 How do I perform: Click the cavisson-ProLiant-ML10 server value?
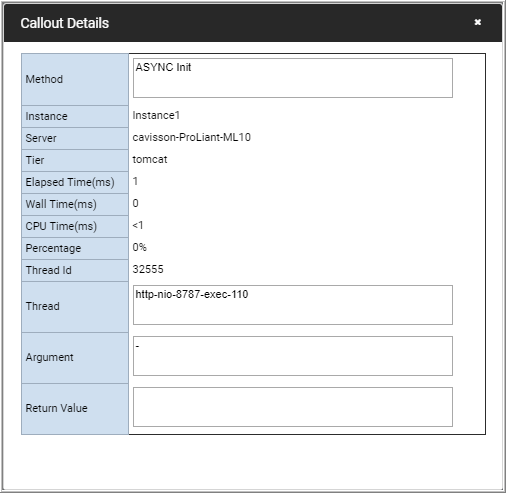coord(191,137)
